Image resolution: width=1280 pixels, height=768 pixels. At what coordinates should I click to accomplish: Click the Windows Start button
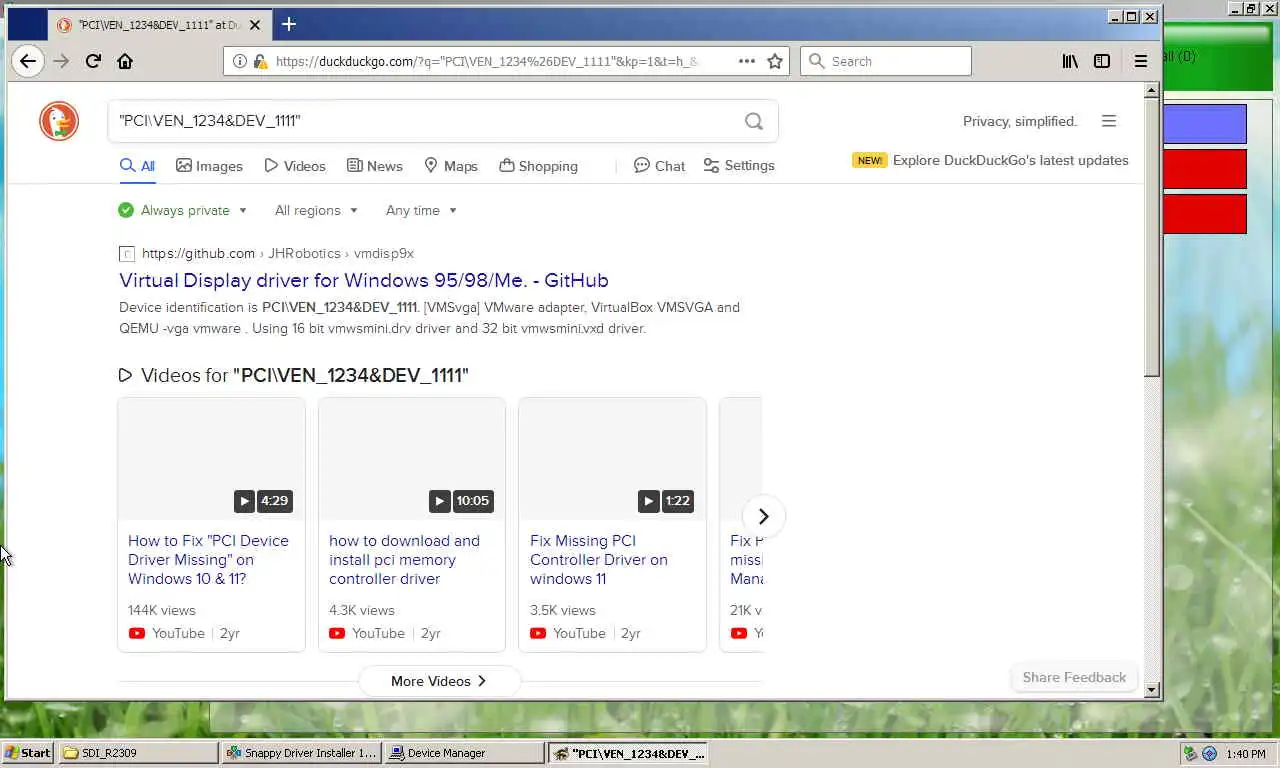click(x=27, y=753)
